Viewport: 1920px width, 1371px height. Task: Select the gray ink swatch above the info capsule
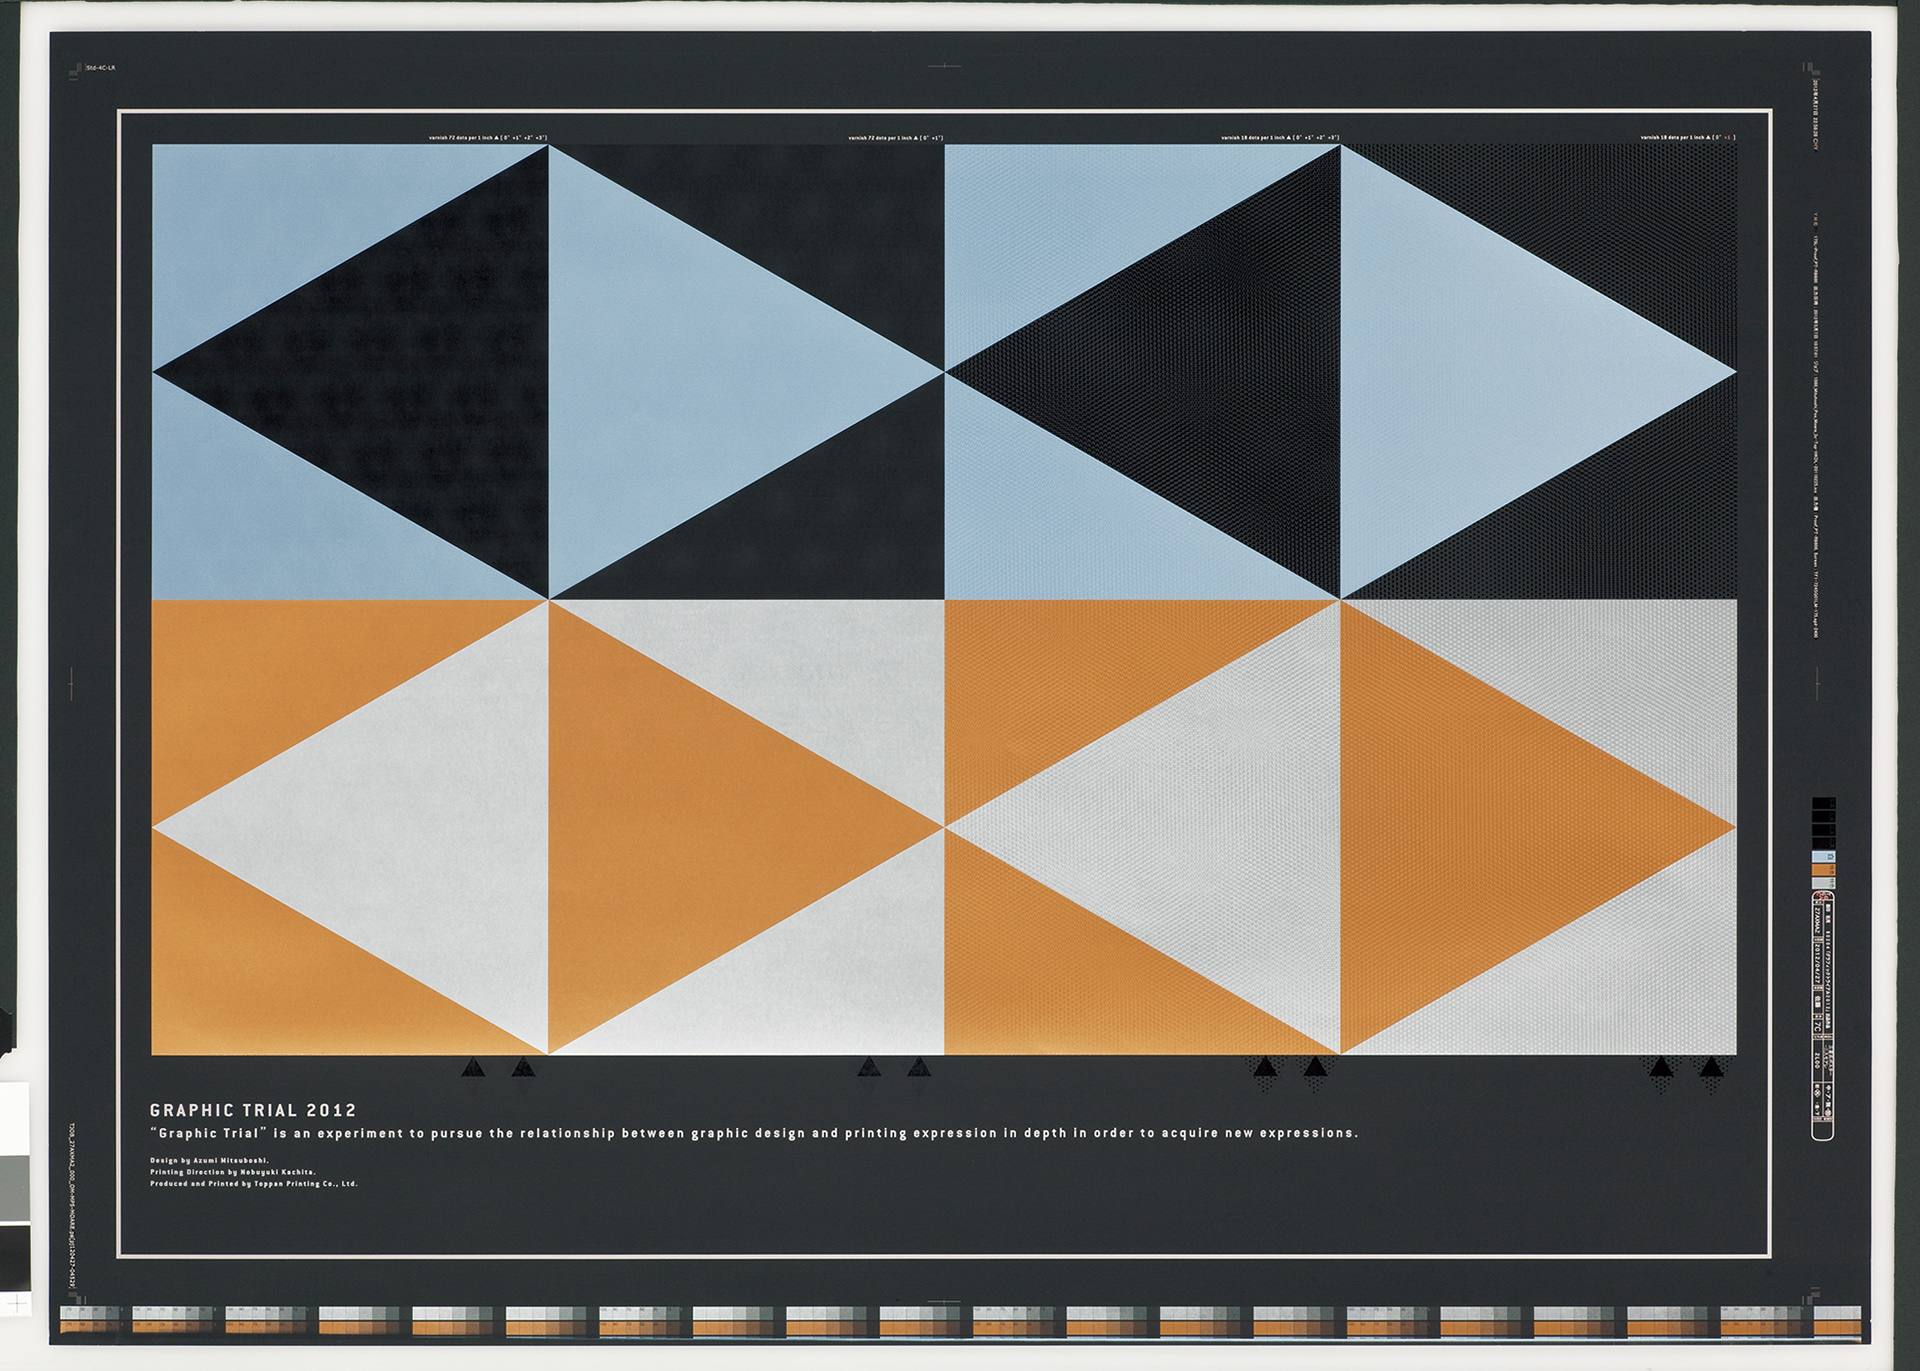point(1823,882)
